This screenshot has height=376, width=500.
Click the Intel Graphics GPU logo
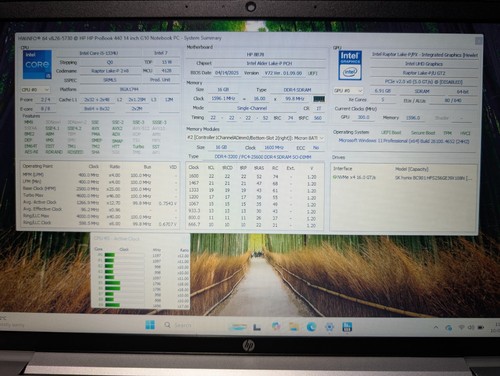pos(350,65)
